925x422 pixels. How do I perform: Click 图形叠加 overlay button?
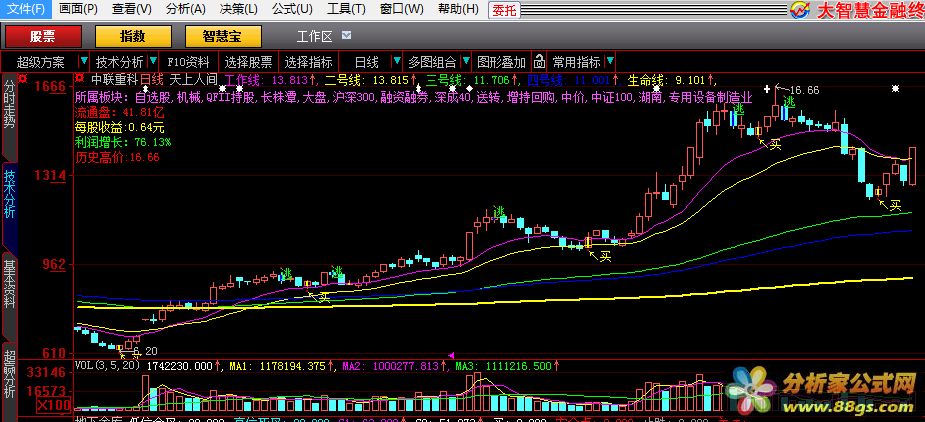pyautogui.click(x=501, y=62)
